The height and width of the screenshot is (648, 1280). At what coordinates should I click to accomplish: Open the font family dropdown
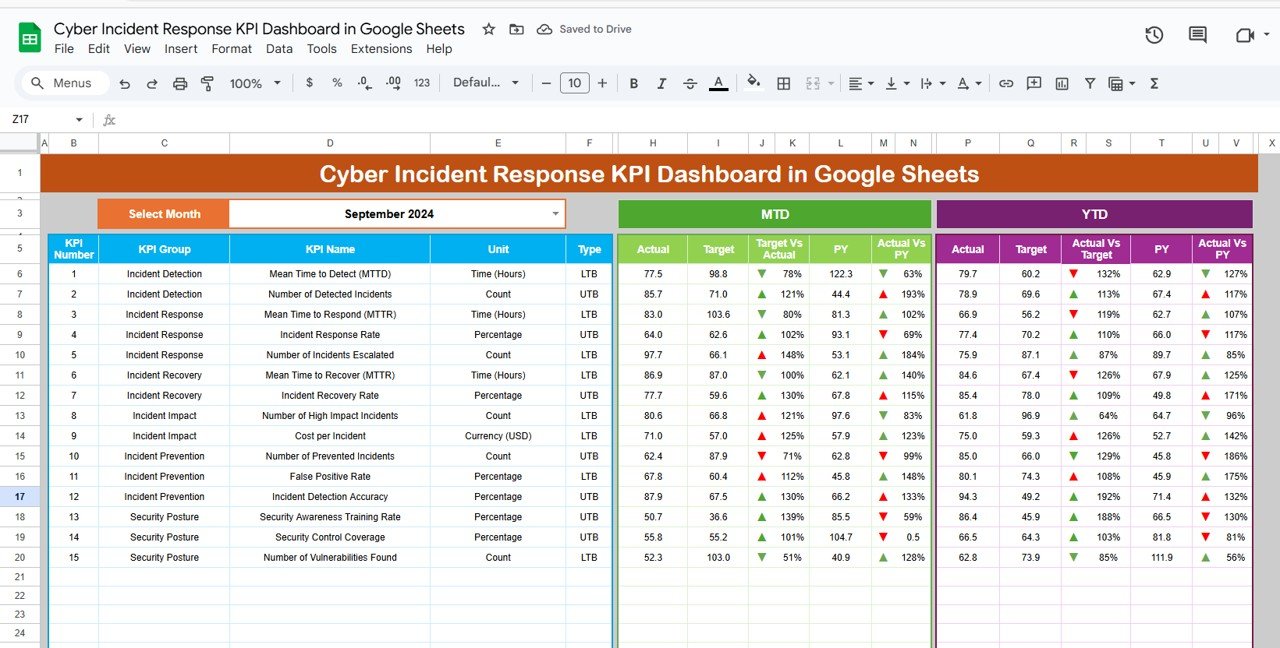486,83
